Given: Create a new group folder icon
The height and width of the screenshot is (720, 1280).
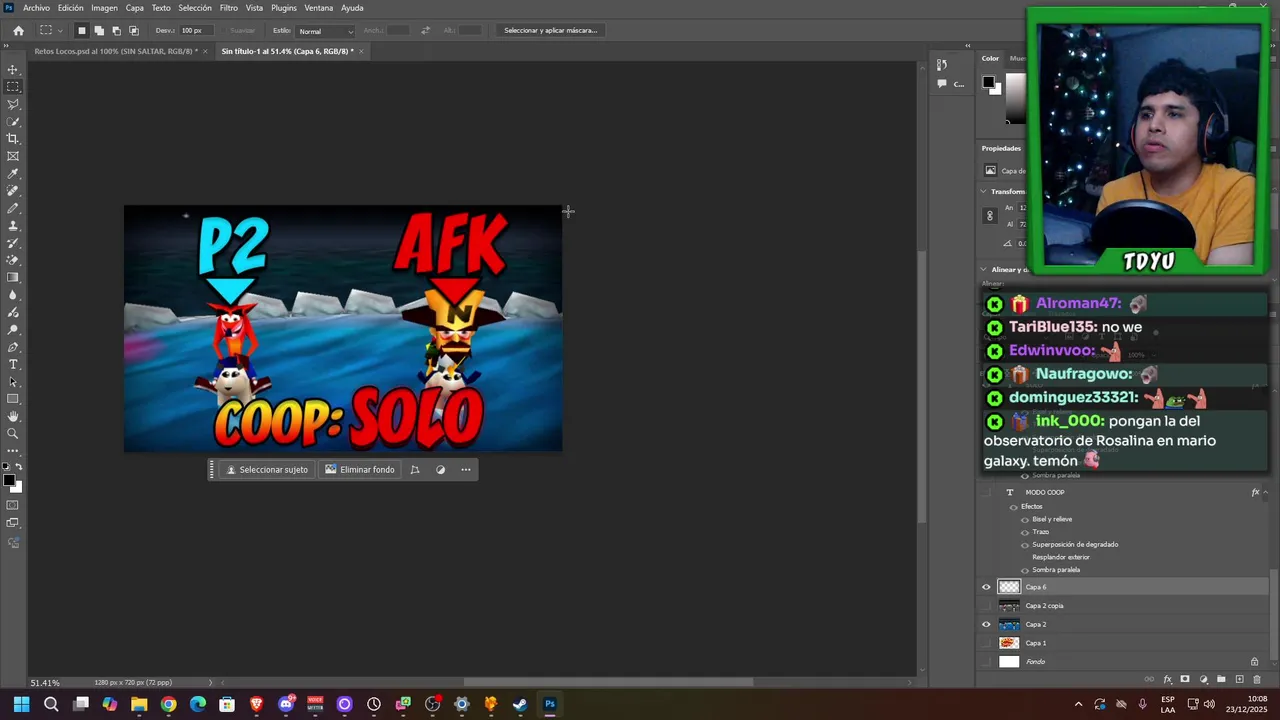Looking at the screenshot, I should 1221,680.
